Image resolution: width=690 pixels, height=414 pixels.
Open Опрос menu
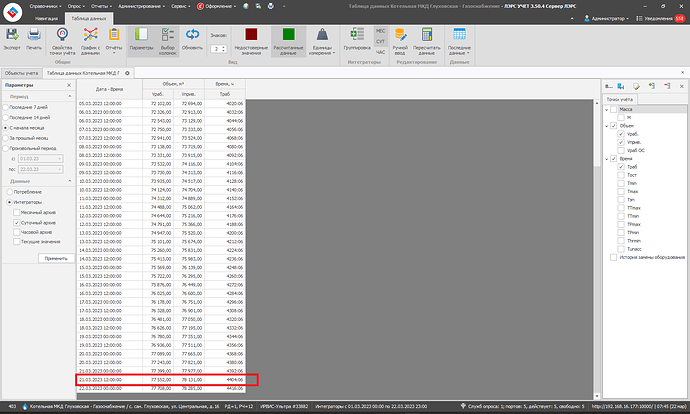coord(76,6)
